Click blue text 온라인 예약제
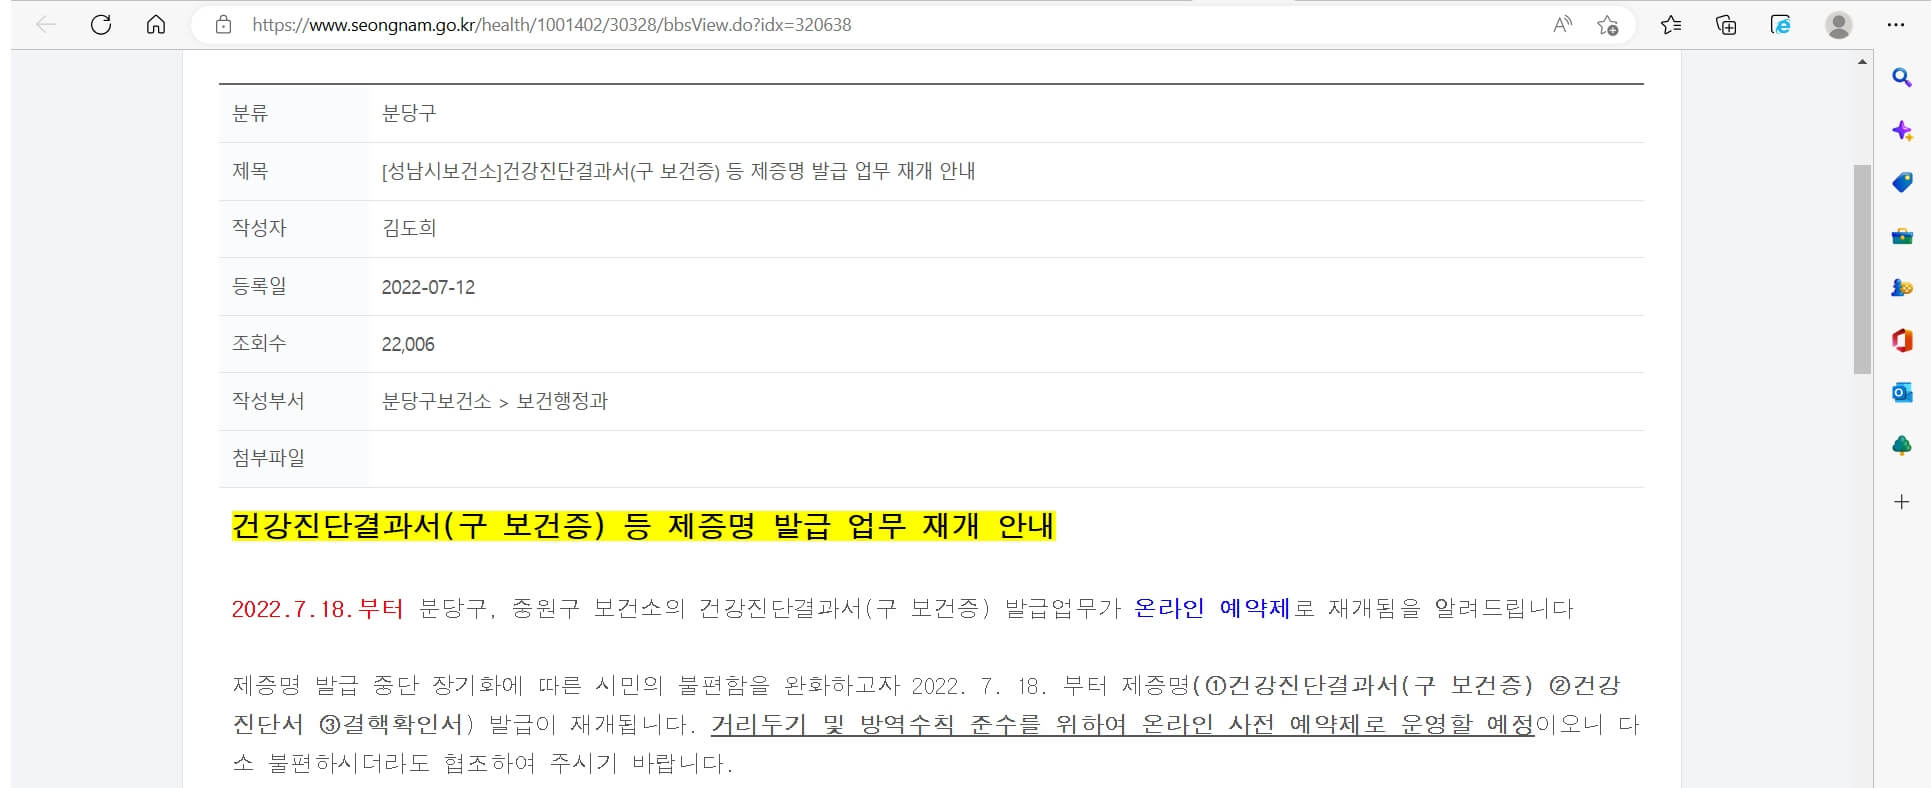The image size is (1931, 788). point(1212,608)
